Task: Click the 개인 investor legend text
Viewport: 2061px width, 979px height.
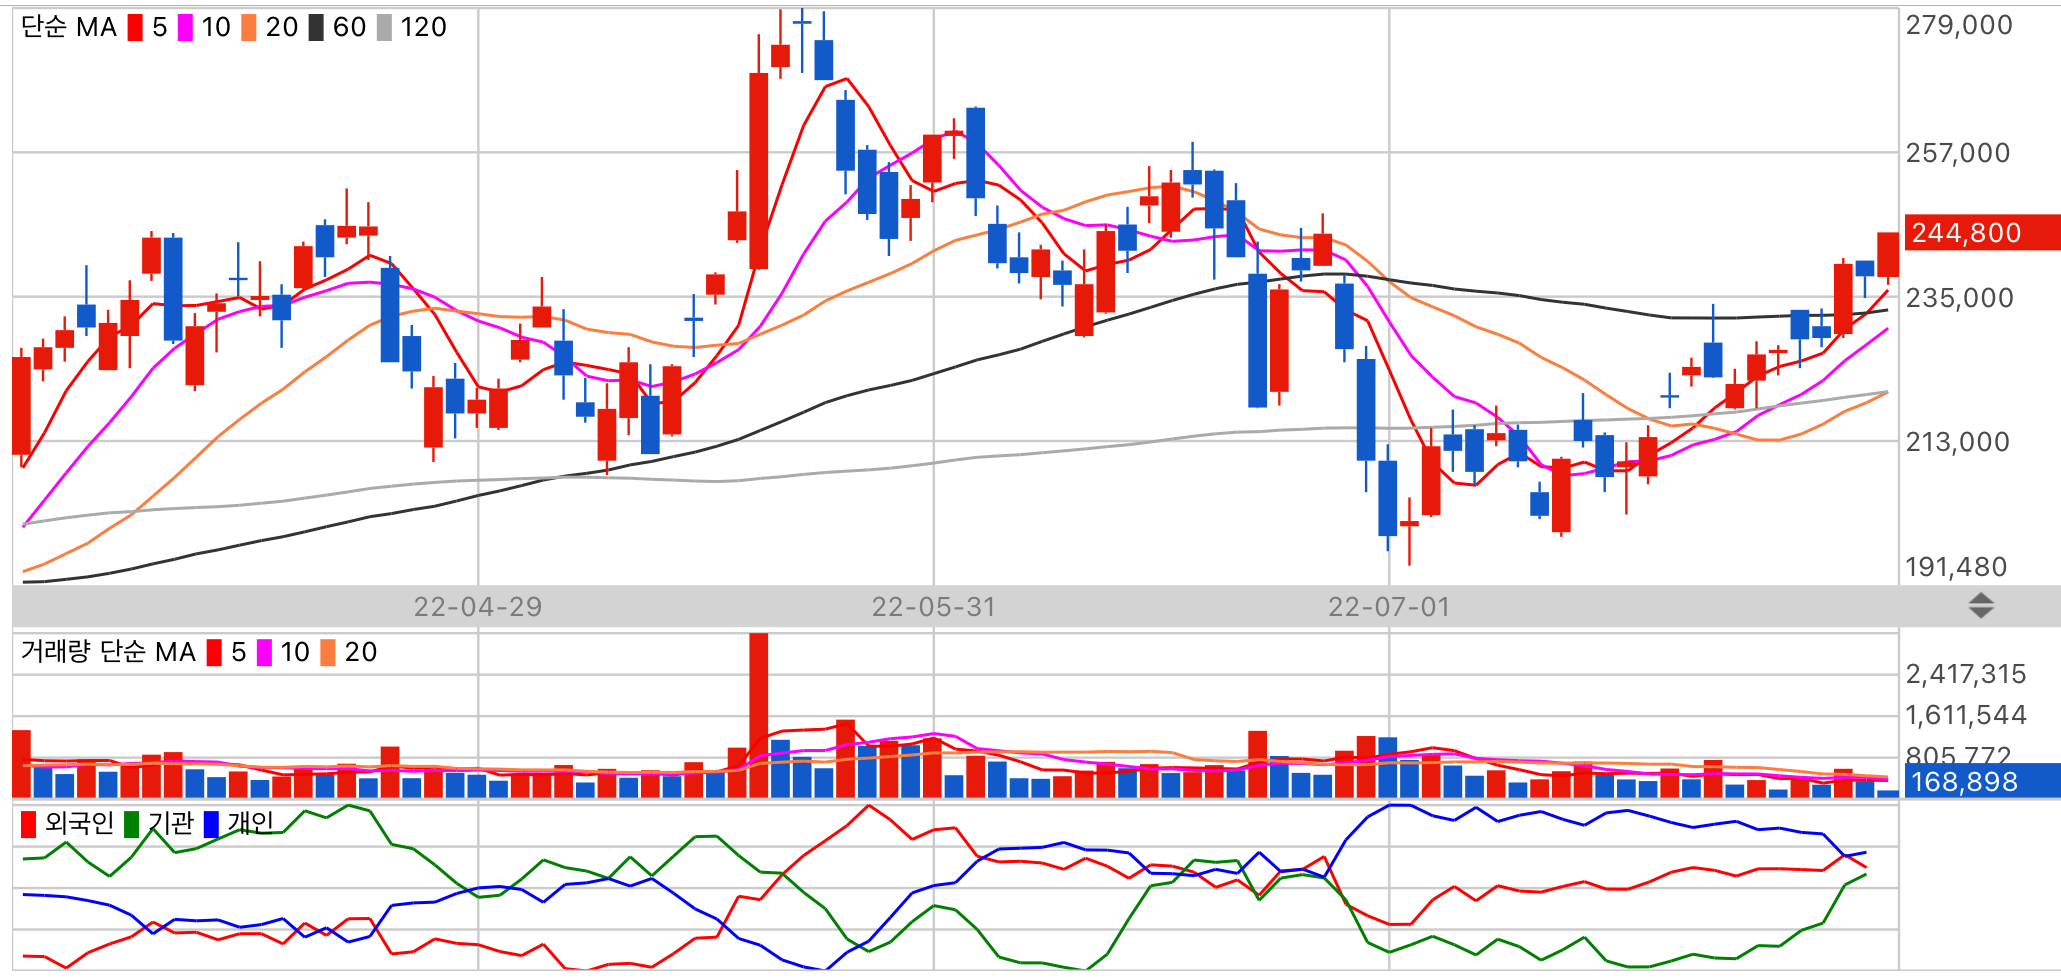Action: click(251, 823)
